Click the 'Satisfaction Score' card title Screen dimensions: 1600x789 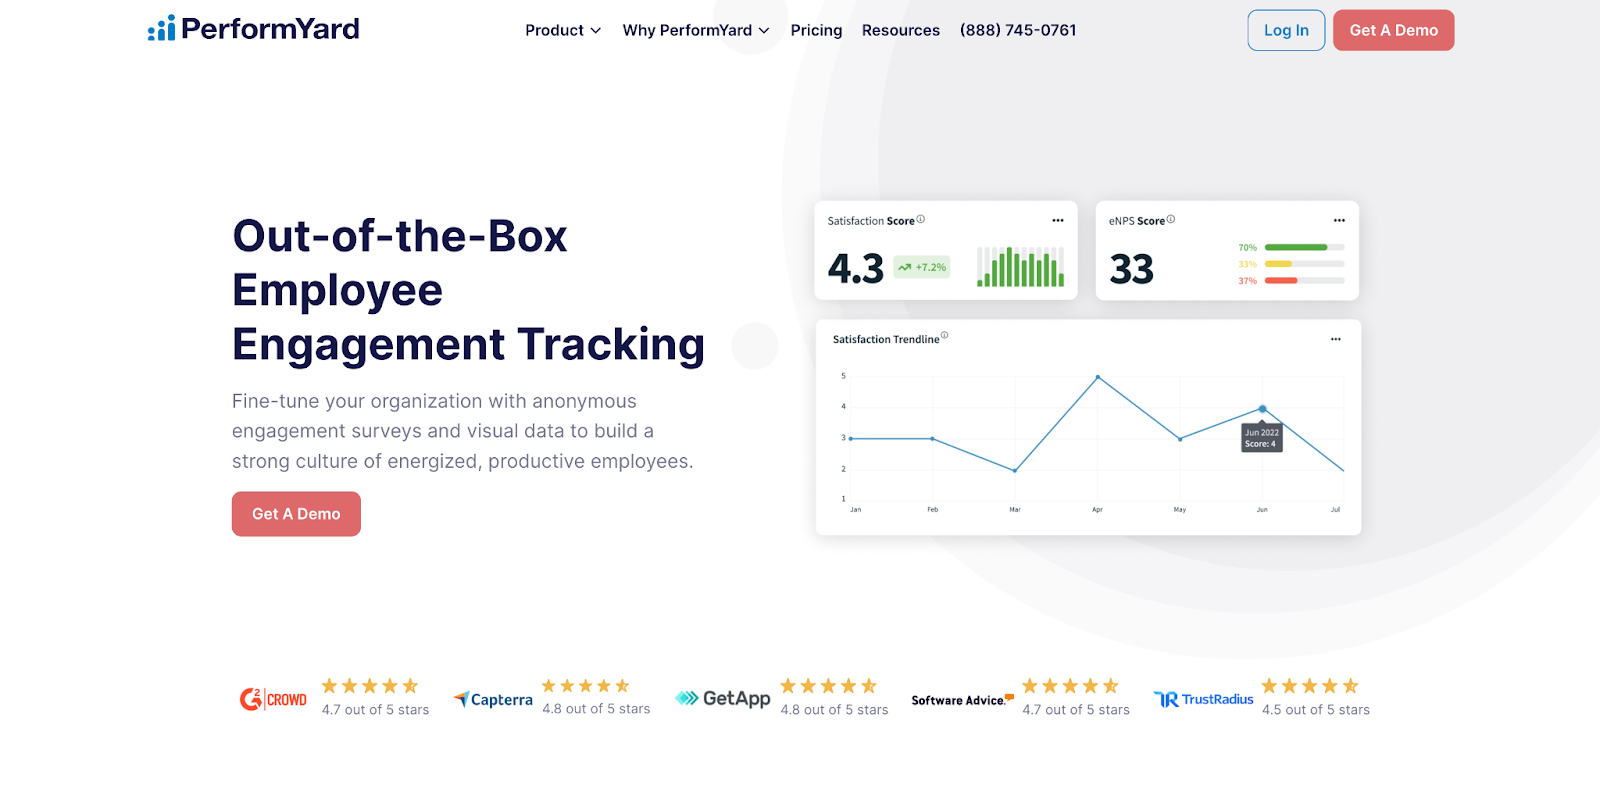[871, 221]
